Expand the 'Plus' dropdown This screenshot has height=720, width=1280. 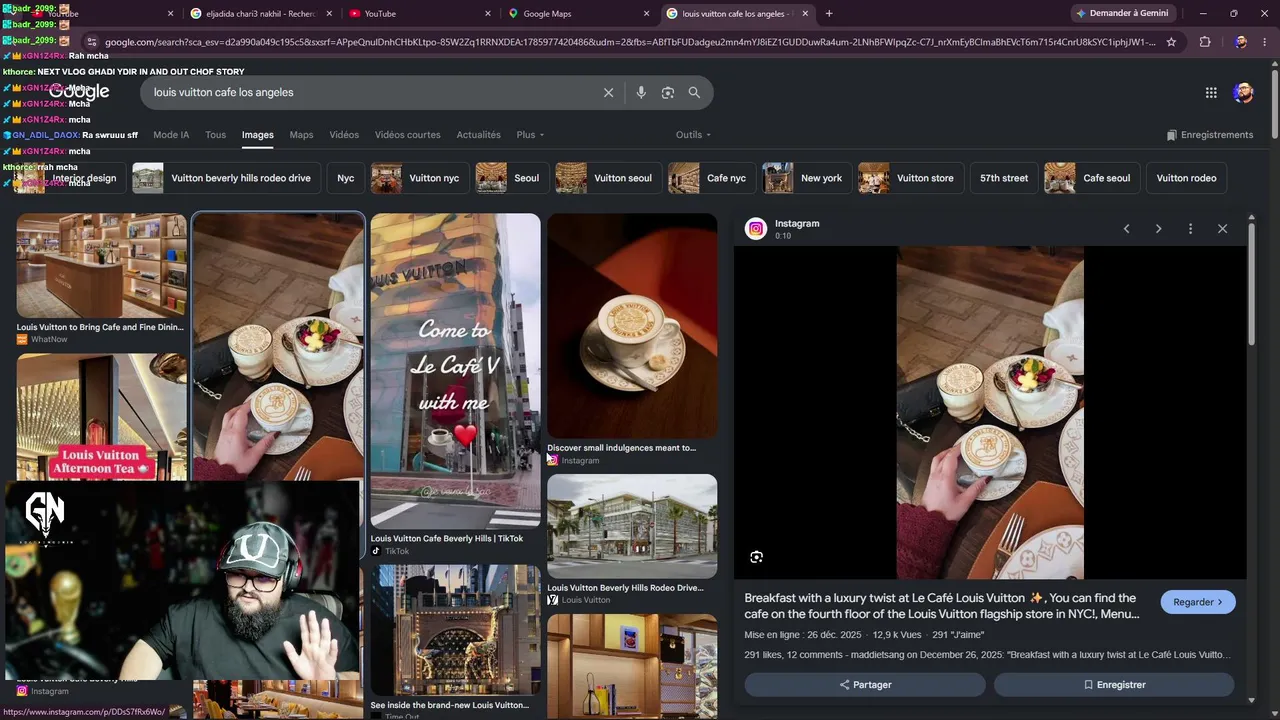530,135
